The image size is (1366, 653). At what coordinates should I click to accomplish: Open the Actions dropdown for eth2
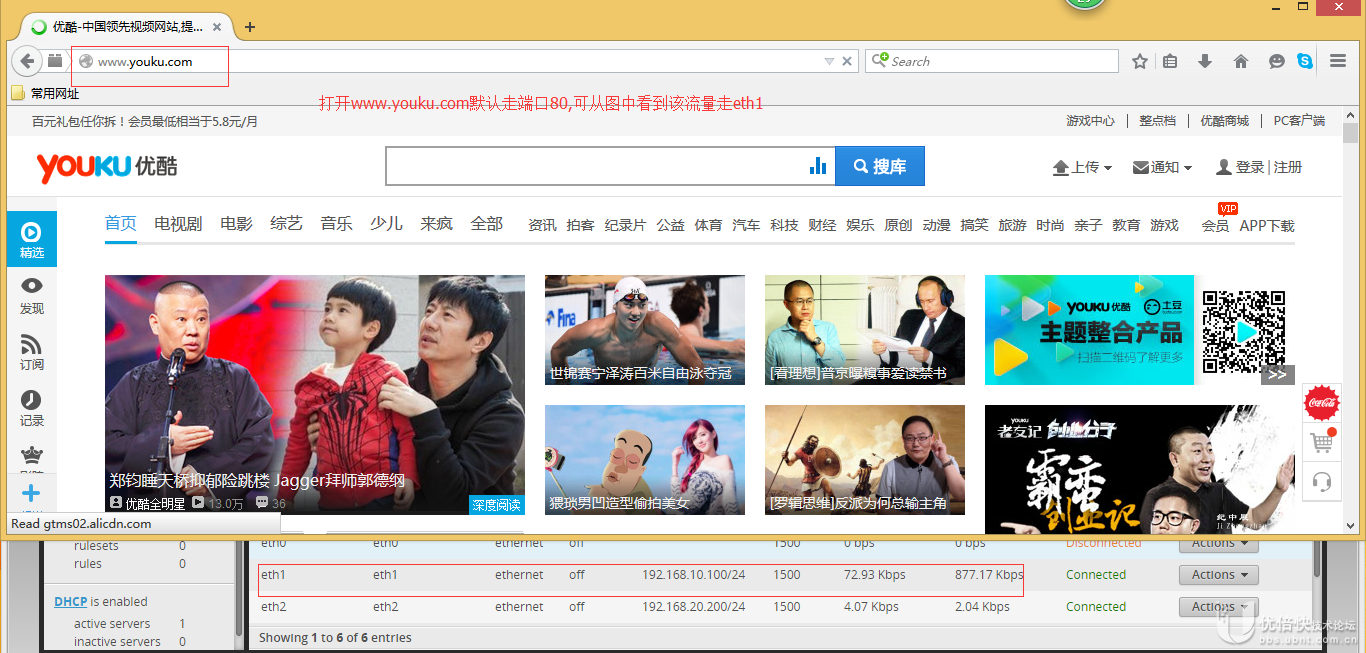[1218, 607]
